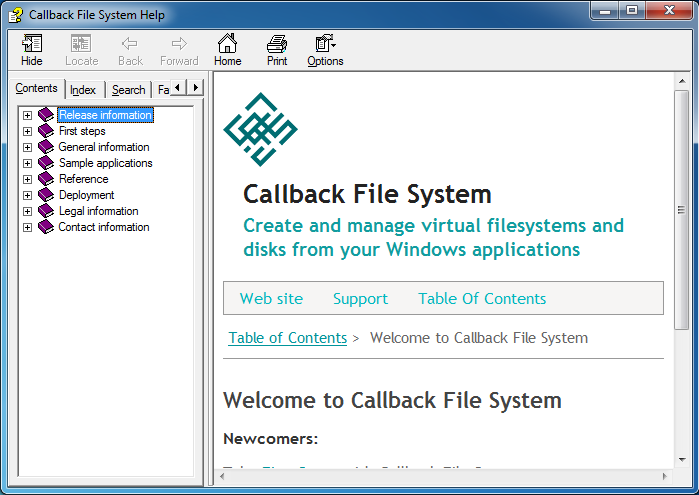Viewport: 699px width, 495px height.
Task: Select Deployment tree item
Action: click(x=86, y=195)
